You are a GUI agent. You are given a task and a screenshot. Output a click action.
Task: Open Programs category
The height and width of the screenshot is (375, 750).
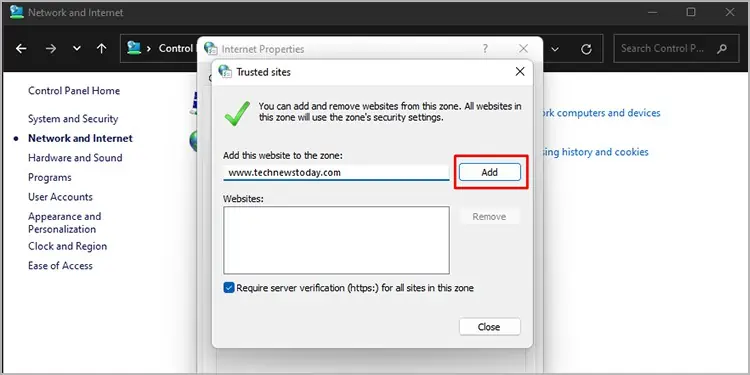pos(50,177)
